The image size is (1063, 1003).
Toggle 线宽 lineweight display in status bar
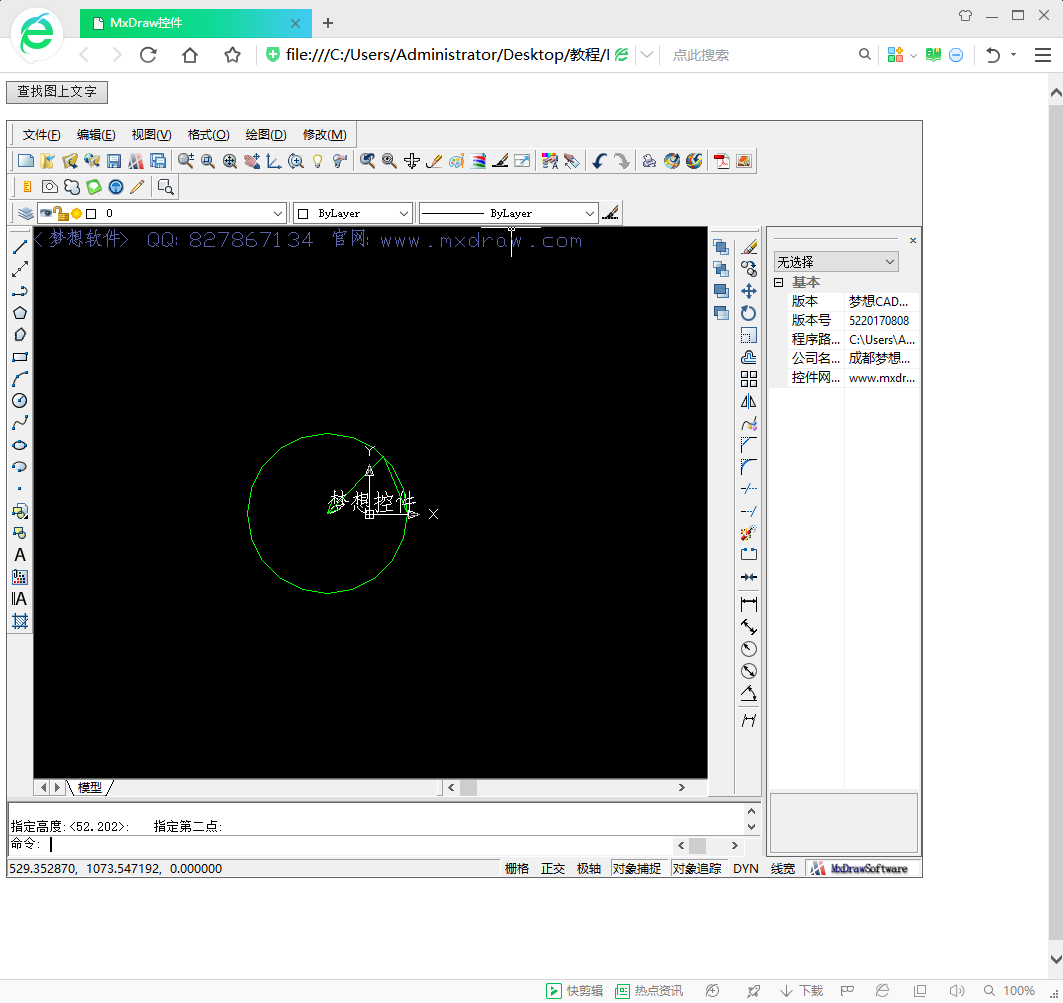click(x=783, y=869)
